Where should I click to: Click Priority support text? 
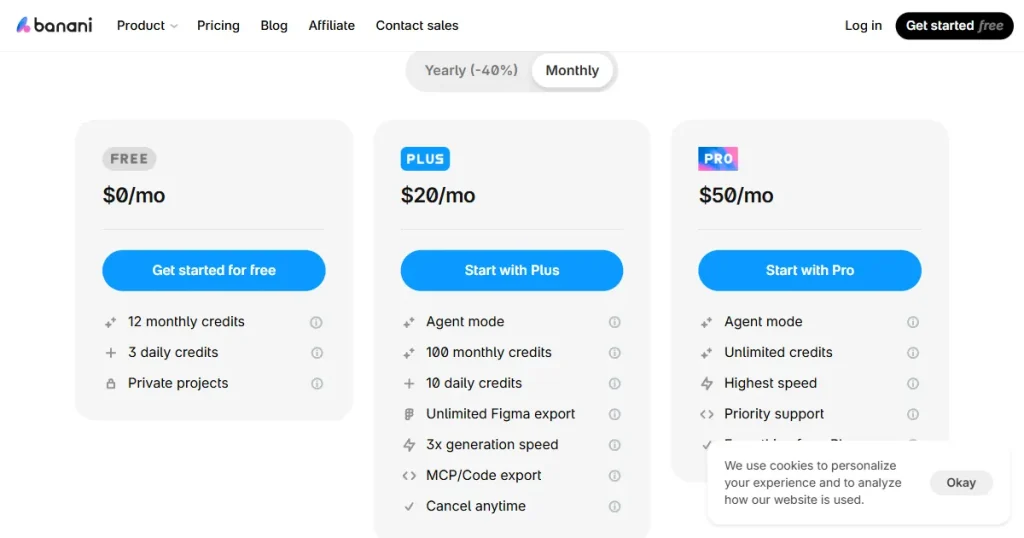774,414
